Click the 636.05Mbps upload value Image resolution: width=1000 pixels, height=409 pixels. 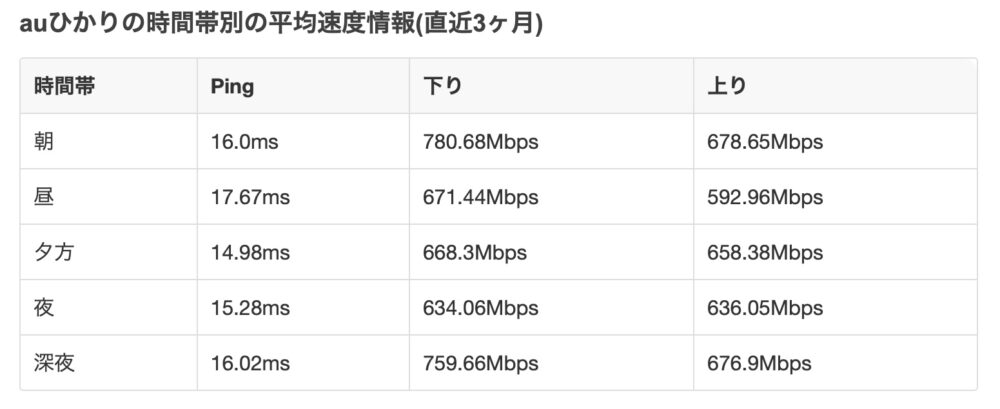[765, 307]
